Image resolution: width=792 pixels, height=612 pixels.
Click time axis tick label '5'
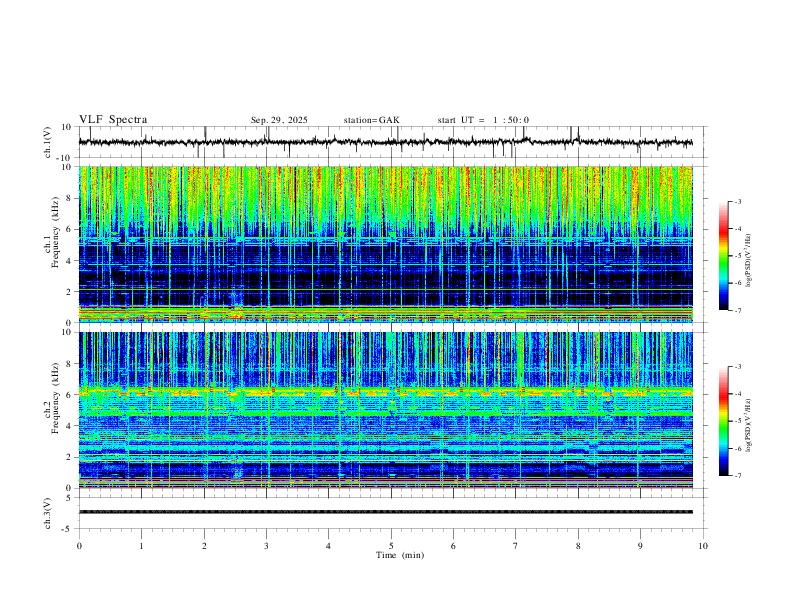pyautogui.click(x=391, y=546)
